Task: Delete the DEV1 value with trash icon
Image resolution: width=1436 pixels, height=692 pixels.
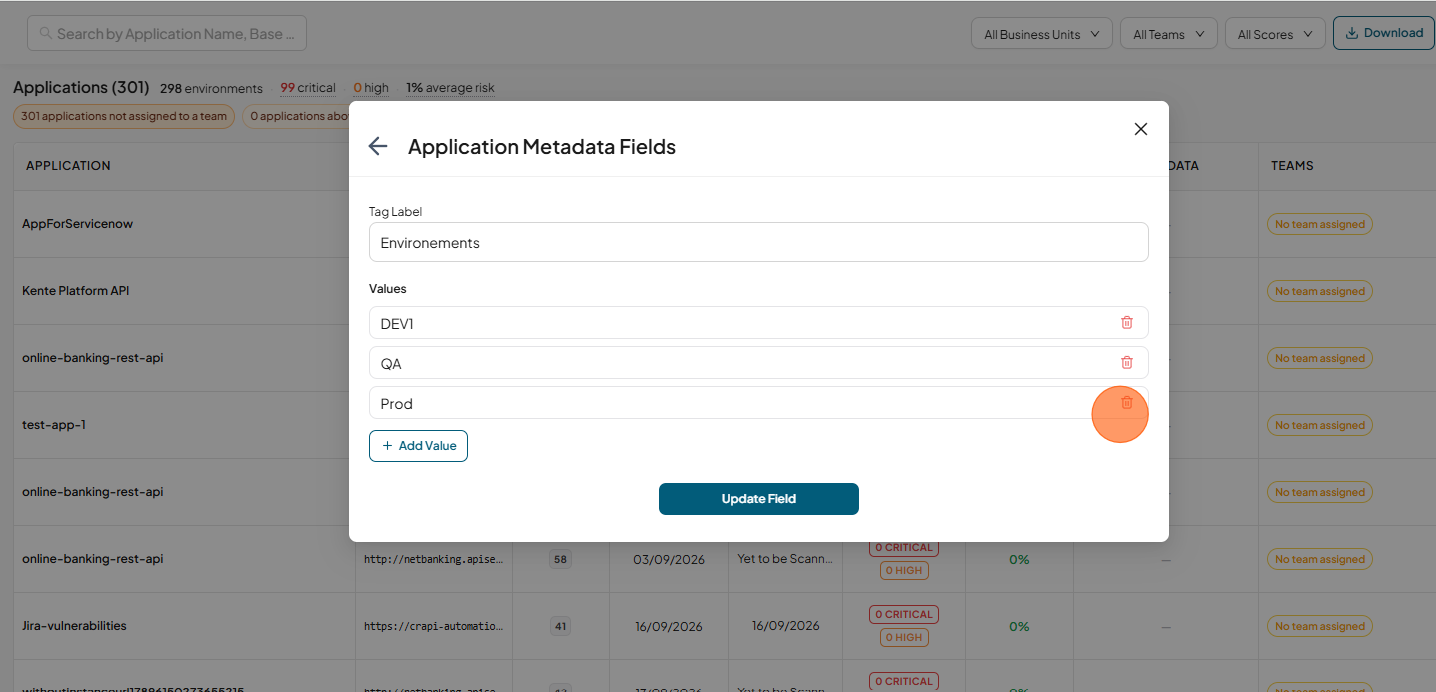Action: click(1127, 322)
